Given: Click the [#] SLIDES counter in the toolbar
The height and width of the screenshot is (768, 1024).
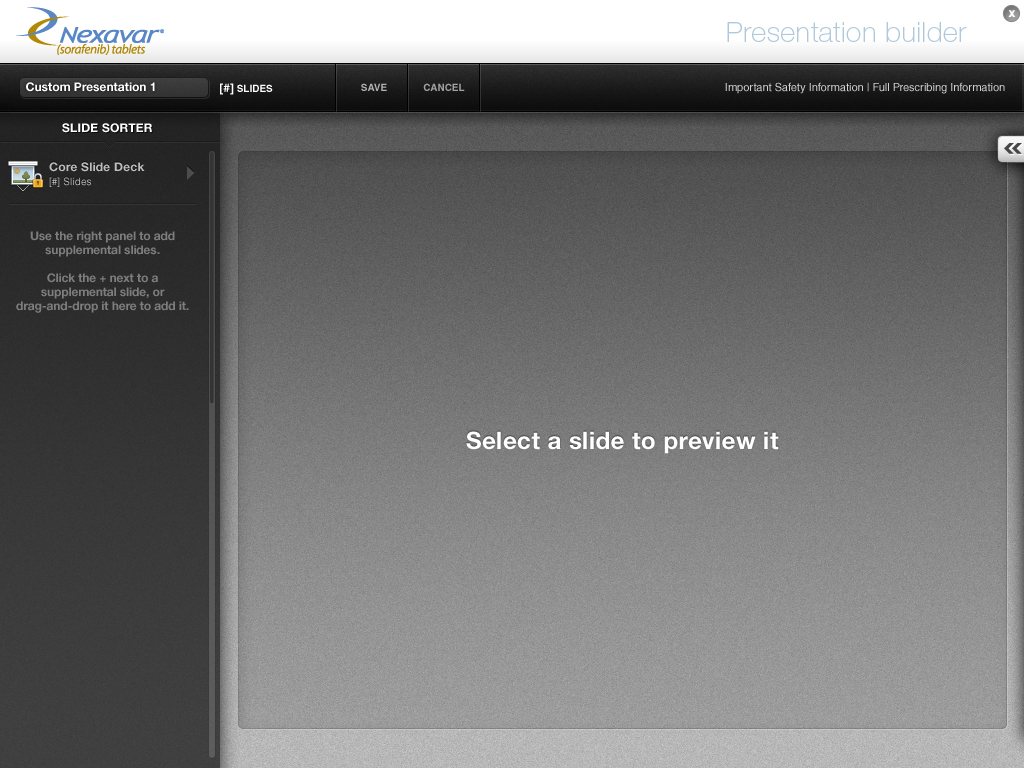Looking at the screenshot, I should tap(246, 88).
